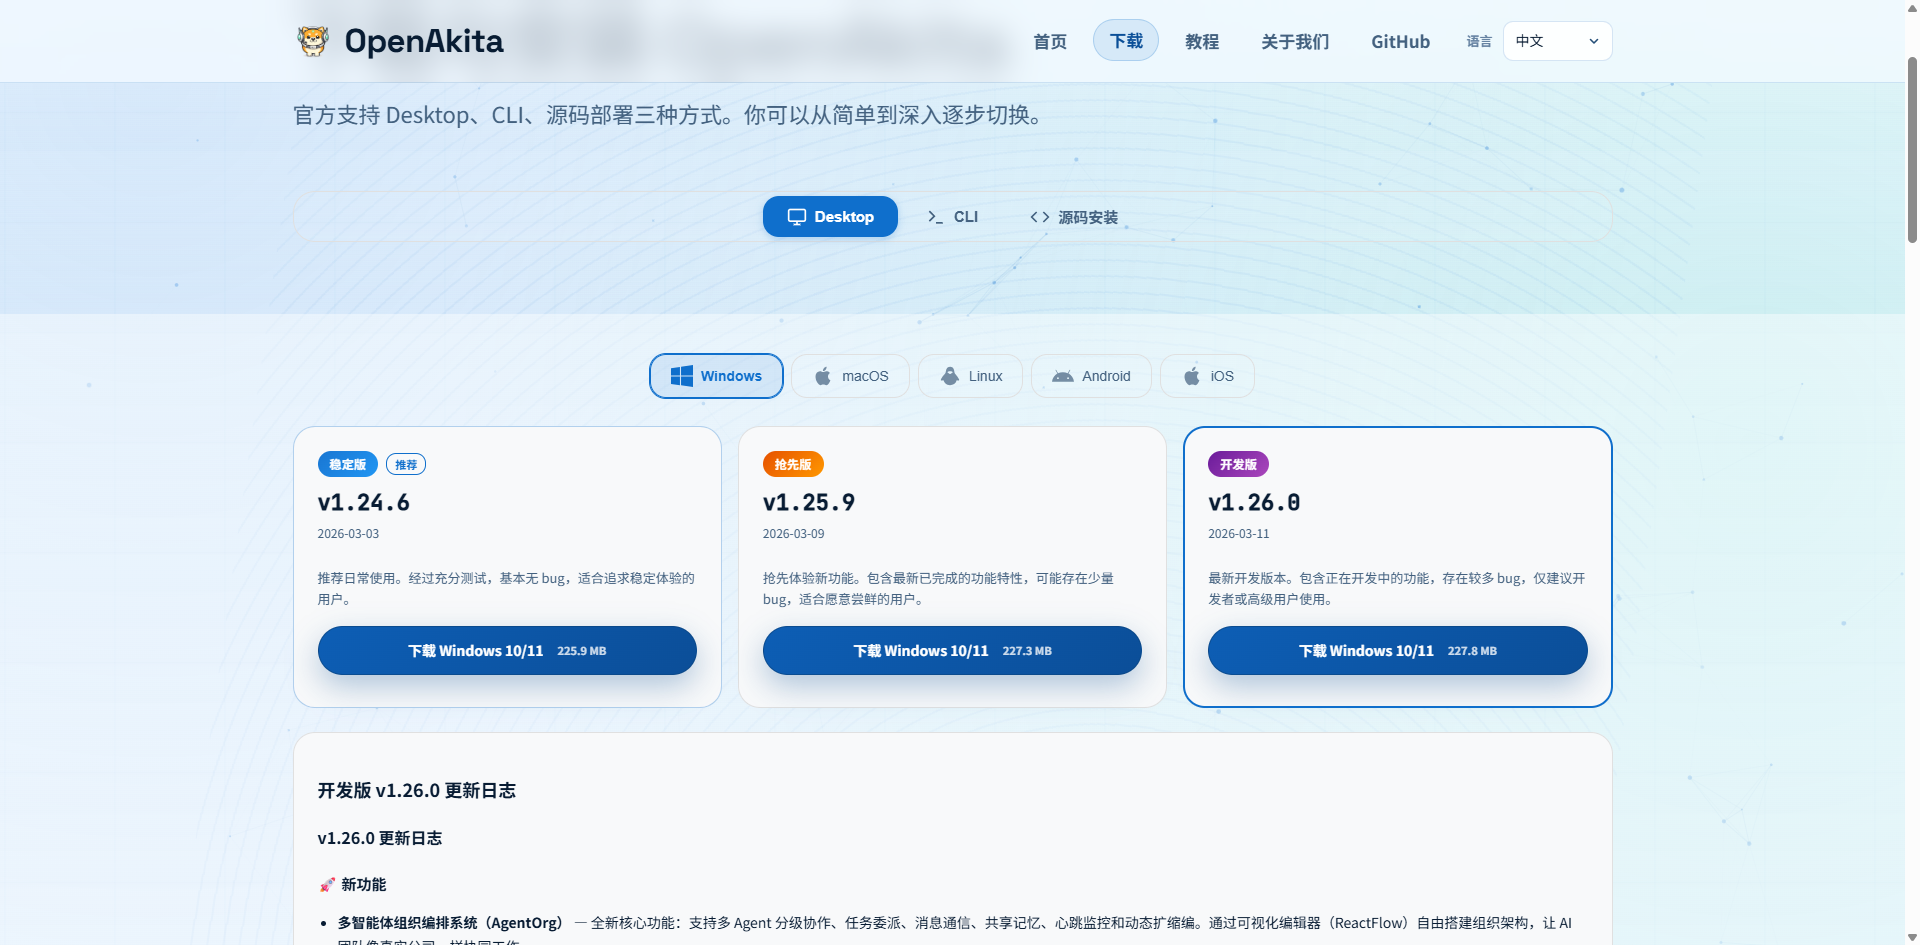Switch to the 源码安装 tab

pos(1075,217)
